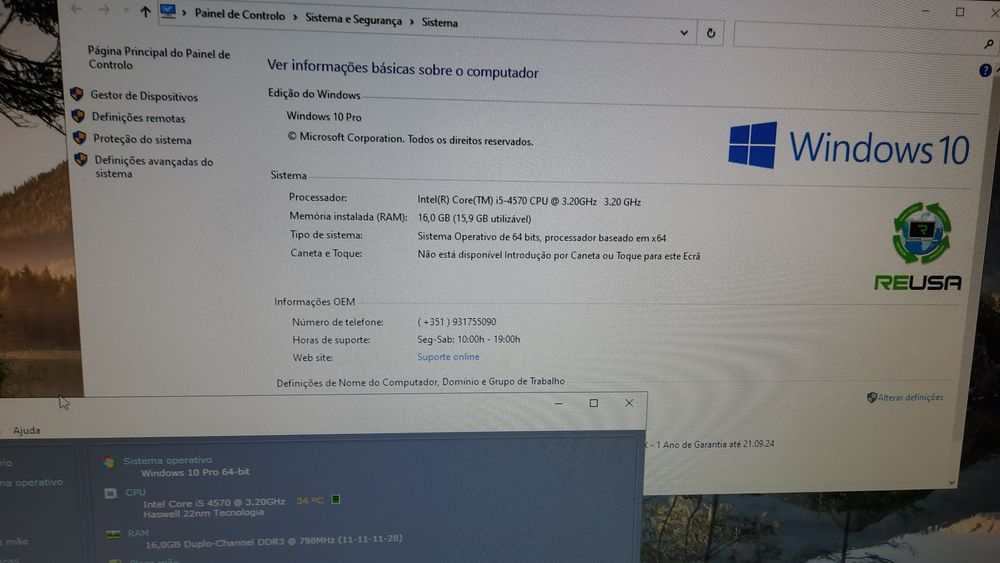Click 'Sistema operativo' heading in front window
The width and height of the screenshot is (1000, 563).
tap(168, 460)
